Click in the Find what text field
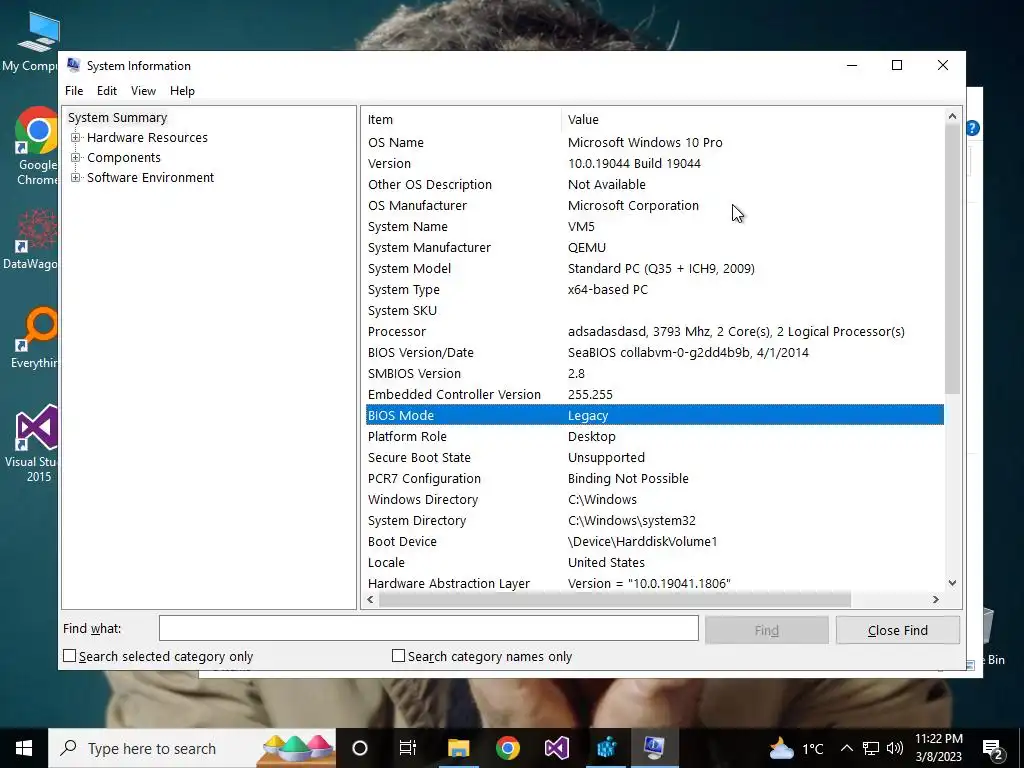The height and width of the screenshot is (768, 1024). 428,628
